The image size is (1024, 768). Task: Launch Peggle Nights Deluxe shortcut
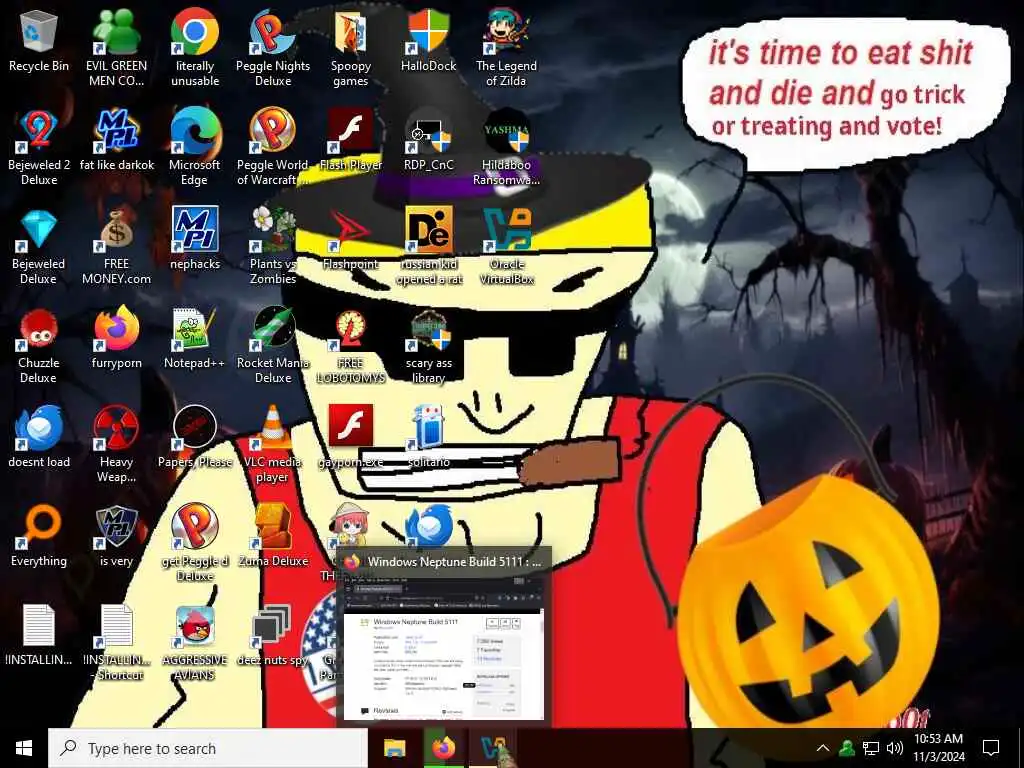(x=272, y=33)
